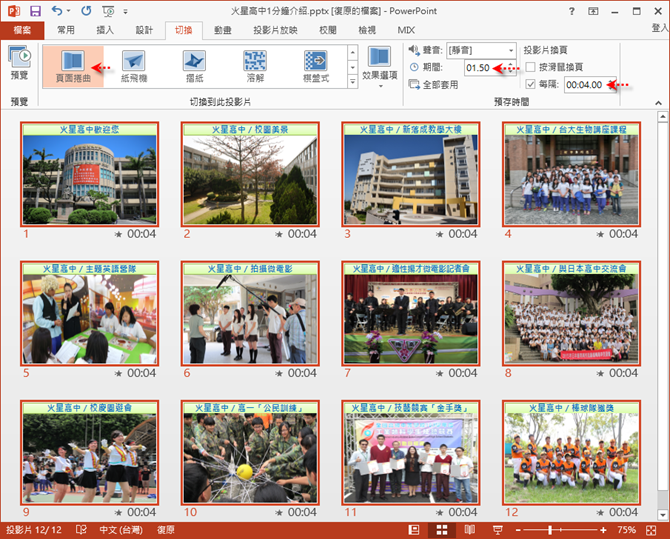Click 復原 recovered indicator in status bar
The image size is (670, 539).
(166, 530)
